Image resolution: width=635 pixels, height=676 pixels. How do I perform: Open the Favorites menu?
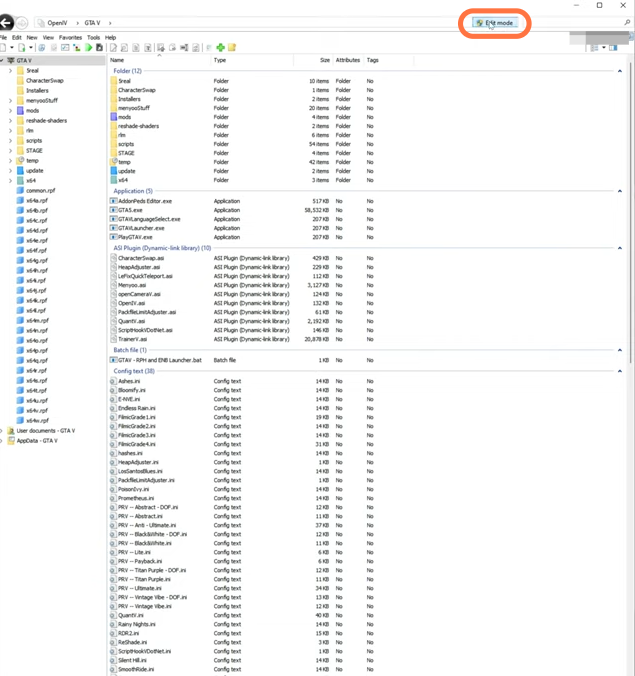tap(71, 37)
